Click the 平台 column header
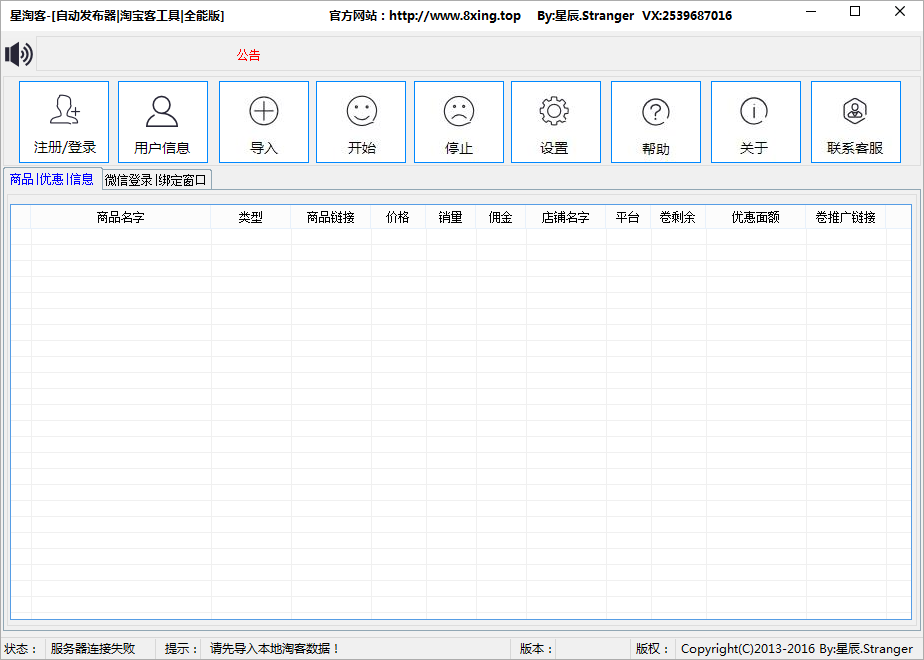The width and height of the screenshot is (924, 660). (628, 217)
